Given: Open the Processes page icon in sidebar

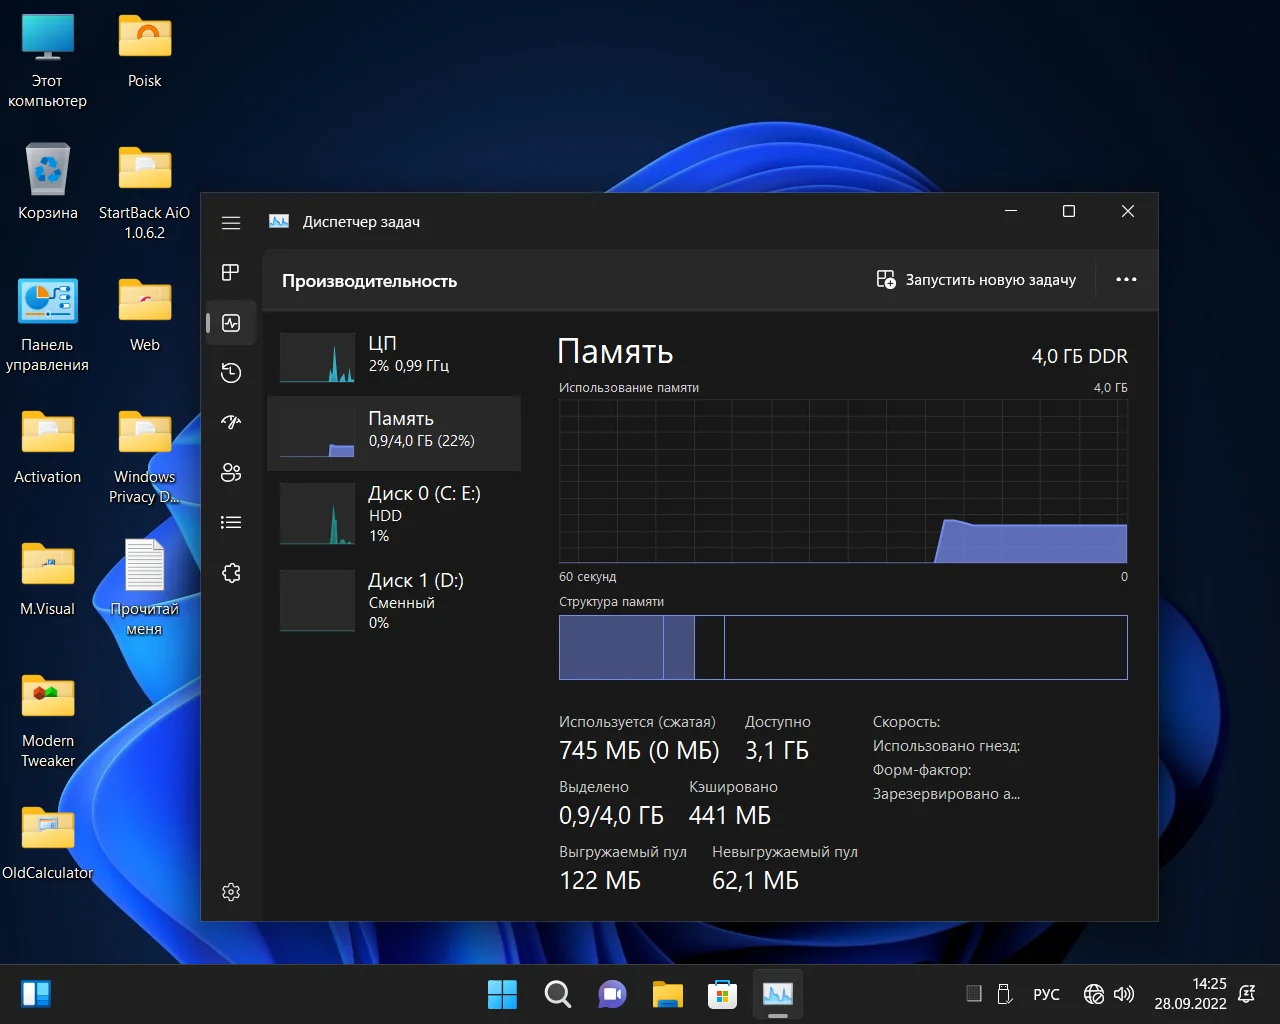Looking at the screenshot, I should pyautogui.click(x=231, y=273).
